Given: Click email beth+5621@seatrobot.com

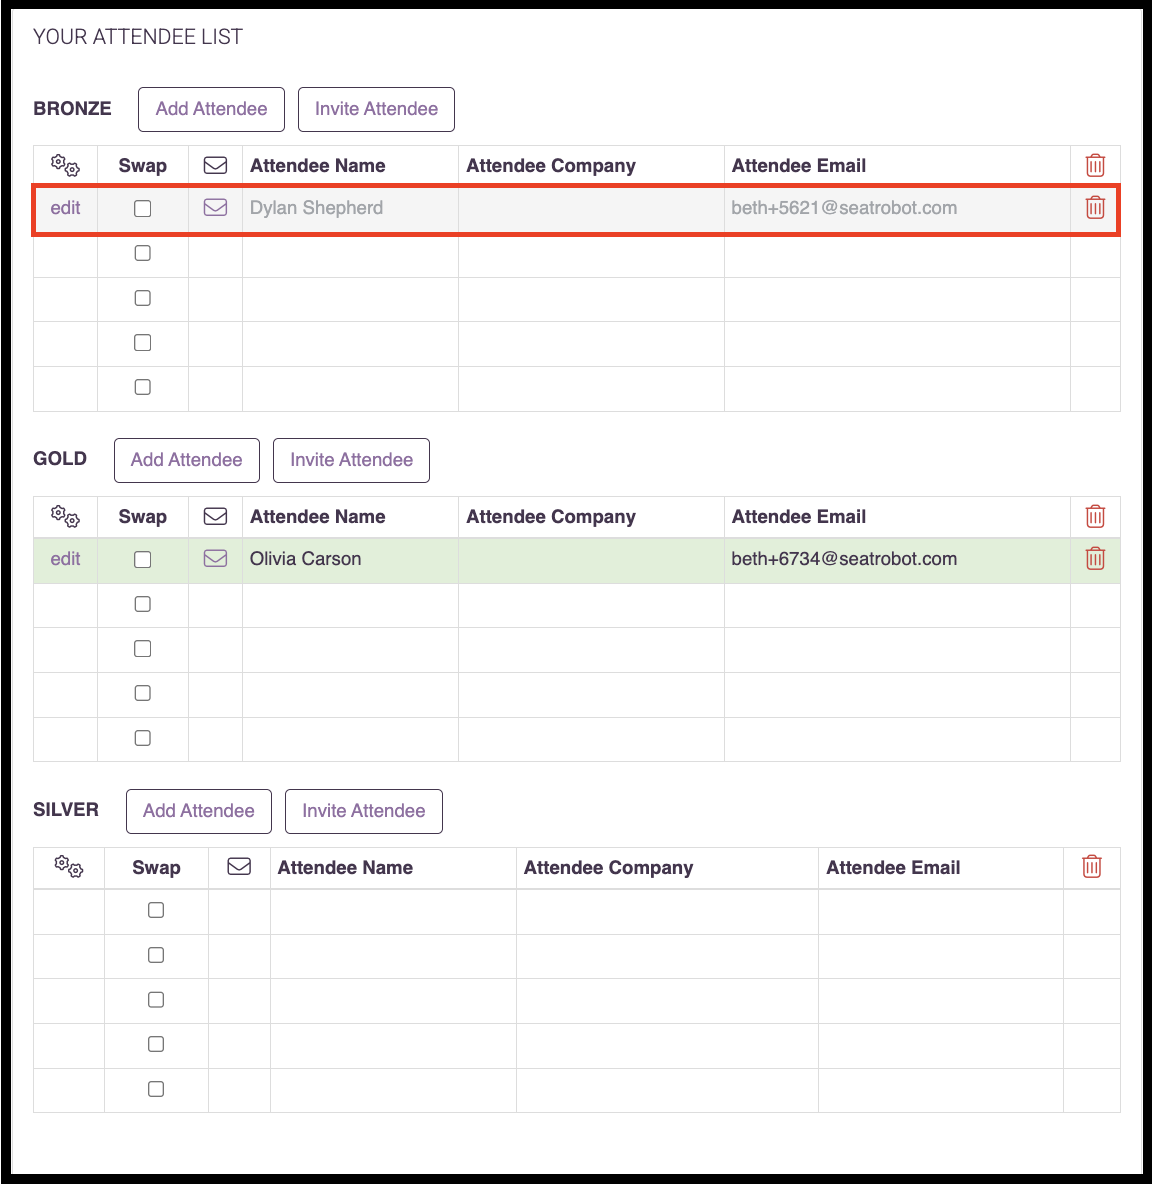Looking at the screenshot, I should click(844, 208).
